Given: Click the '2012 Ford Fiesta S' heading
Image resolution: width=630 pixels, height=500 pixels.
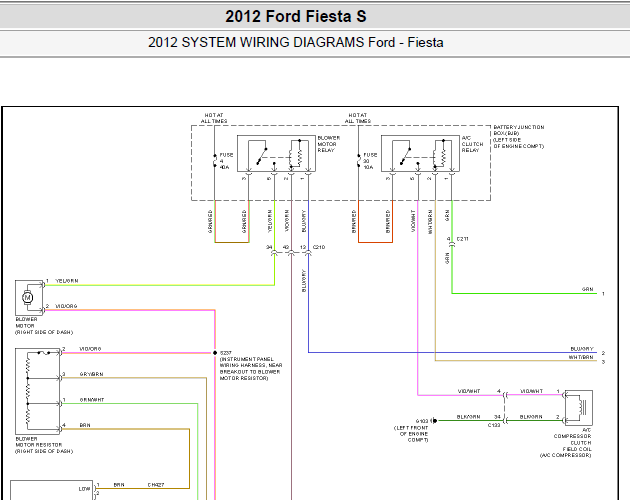Looking at the screenshot, I should pyautogui.click(x=296, y=16).
